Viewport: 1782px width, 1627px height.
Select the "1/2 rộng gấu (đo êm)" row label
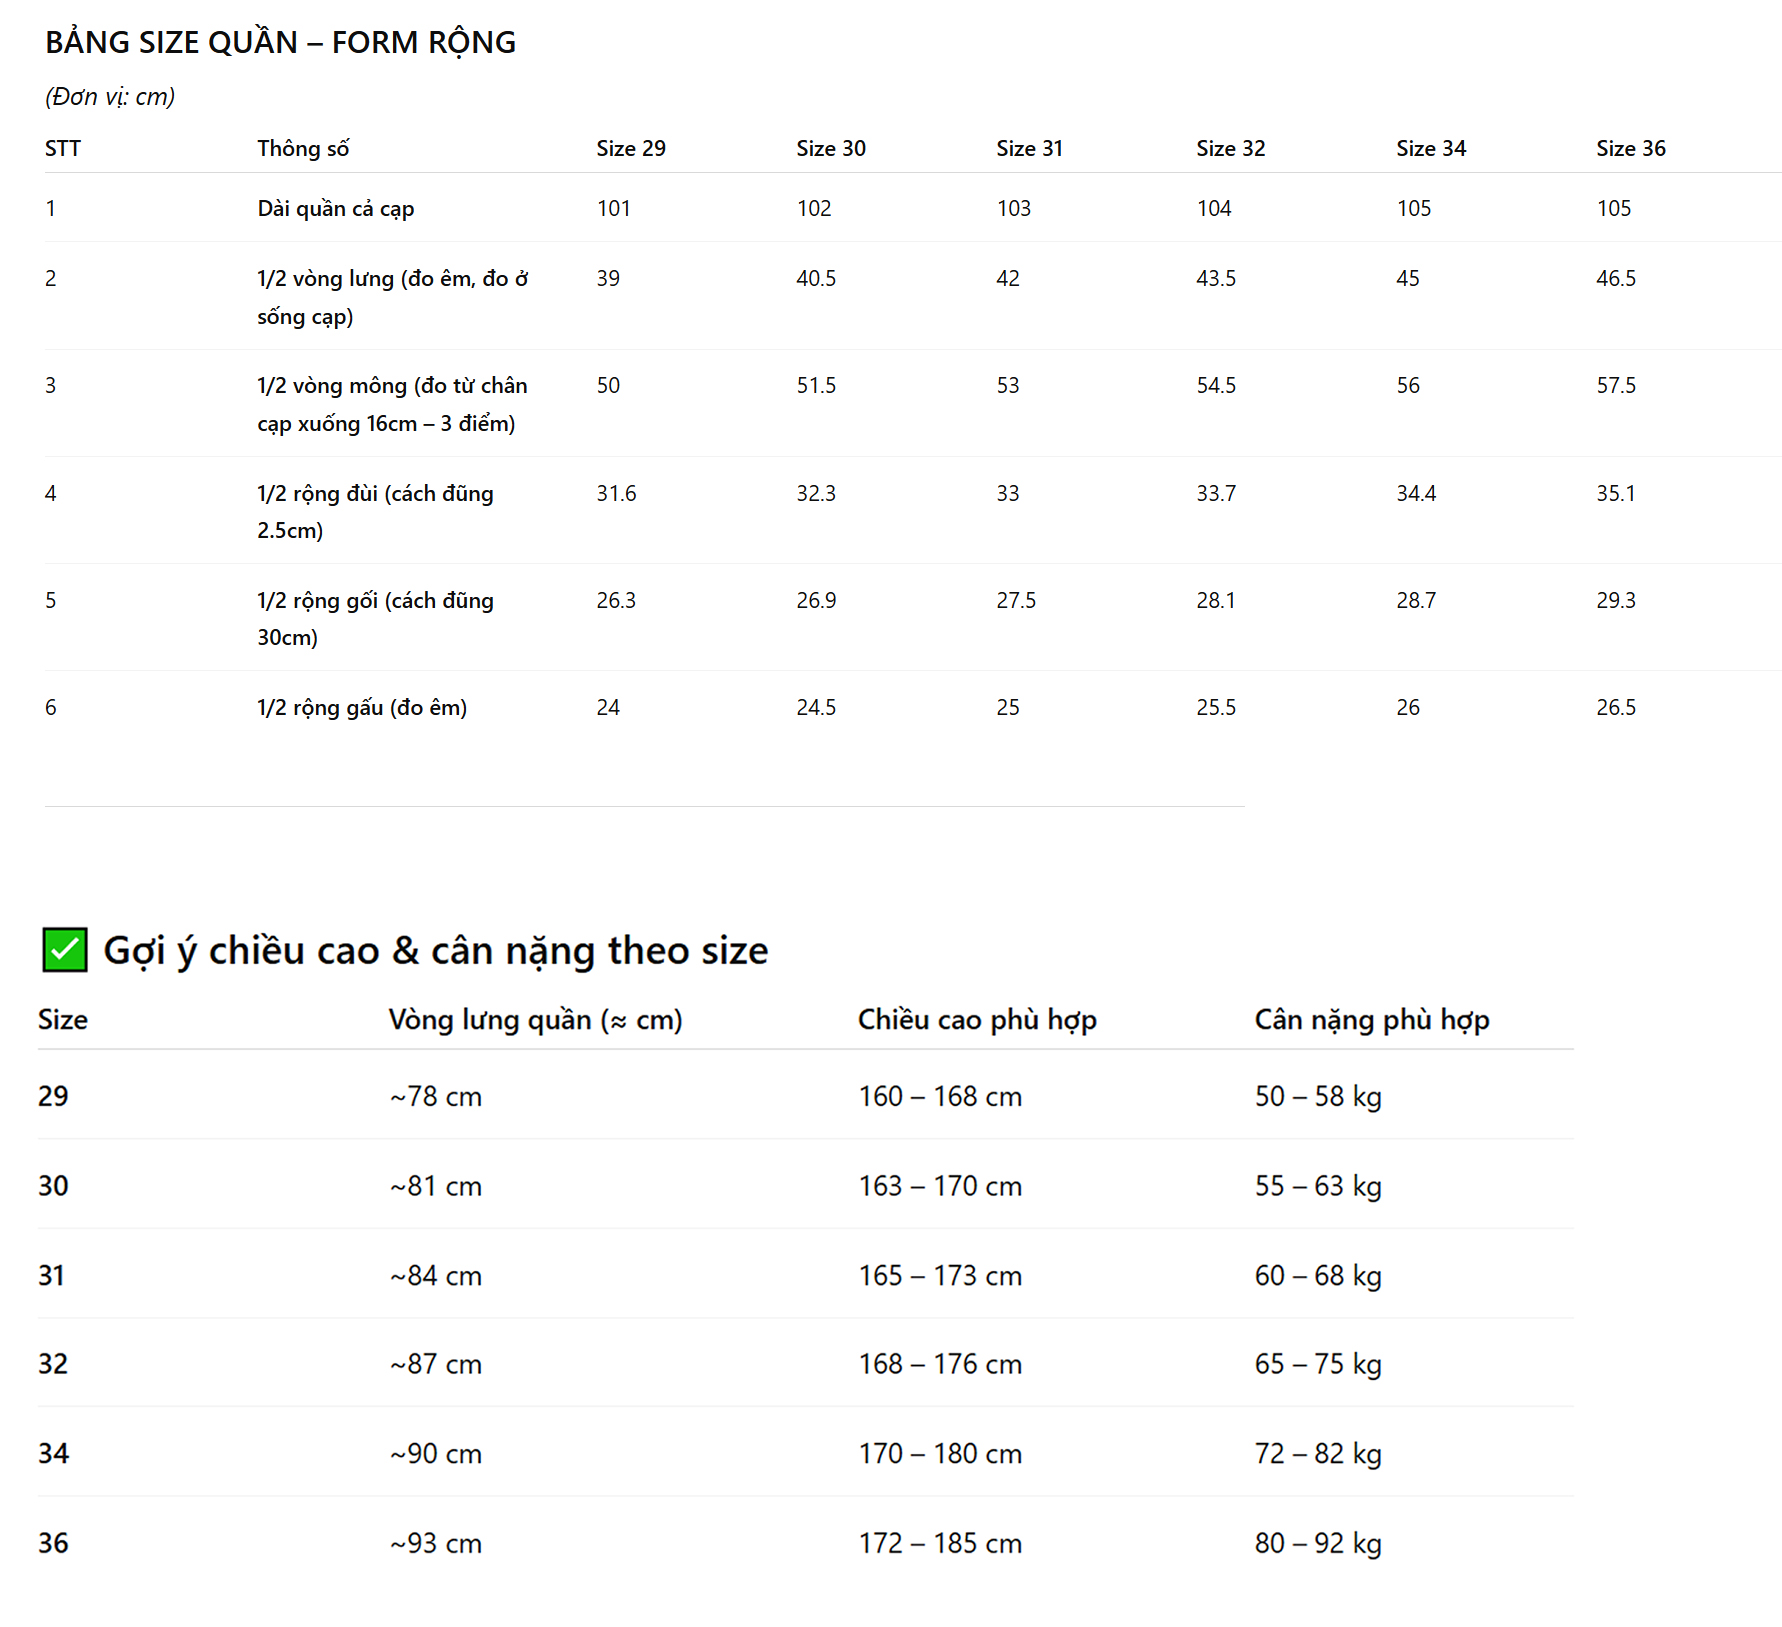tap(361, 707)
